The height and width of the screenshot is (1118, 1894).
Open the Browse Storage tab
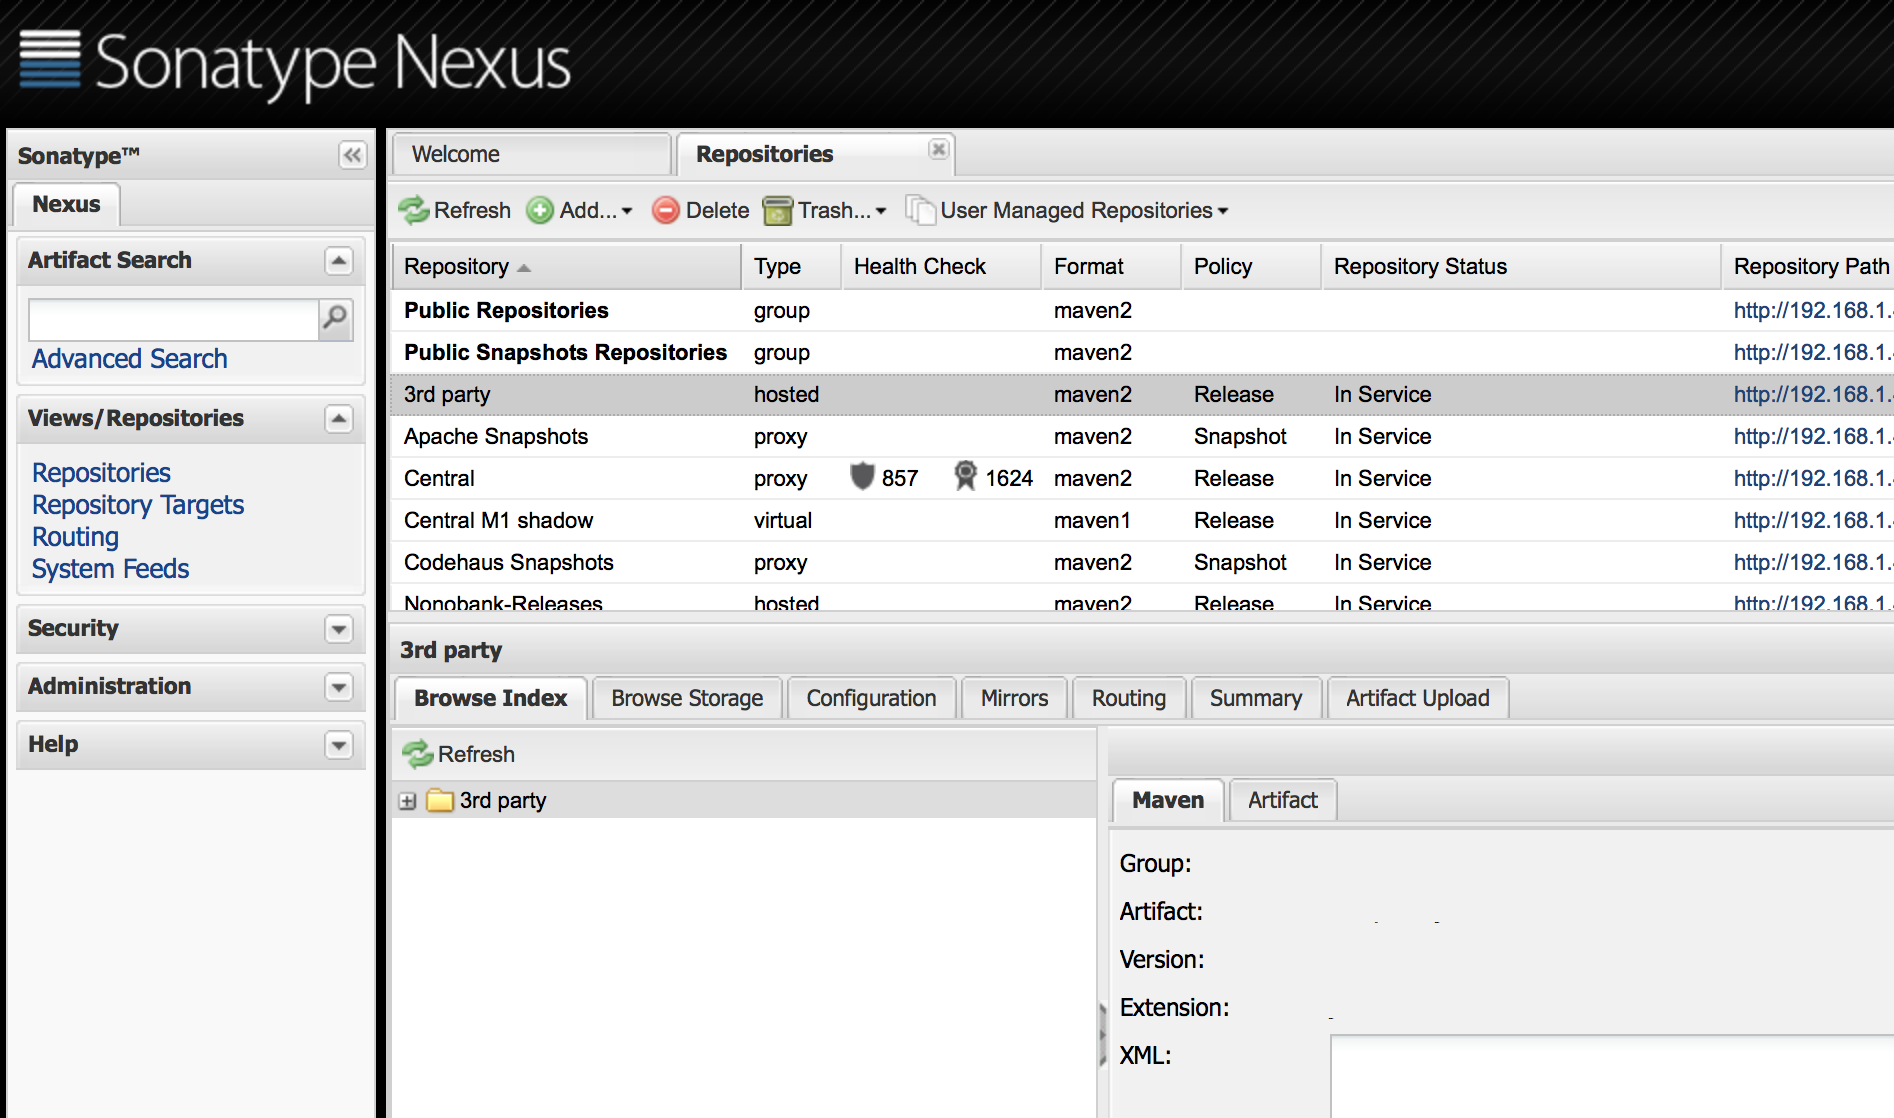[x=687, y=698]
